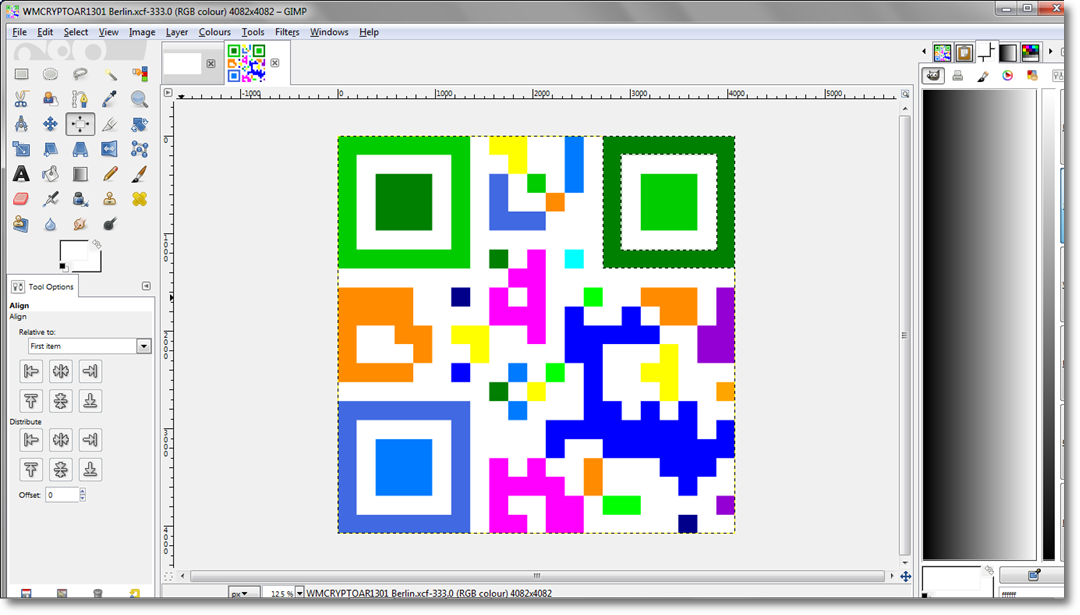Align left edge of target

[31, 371]
